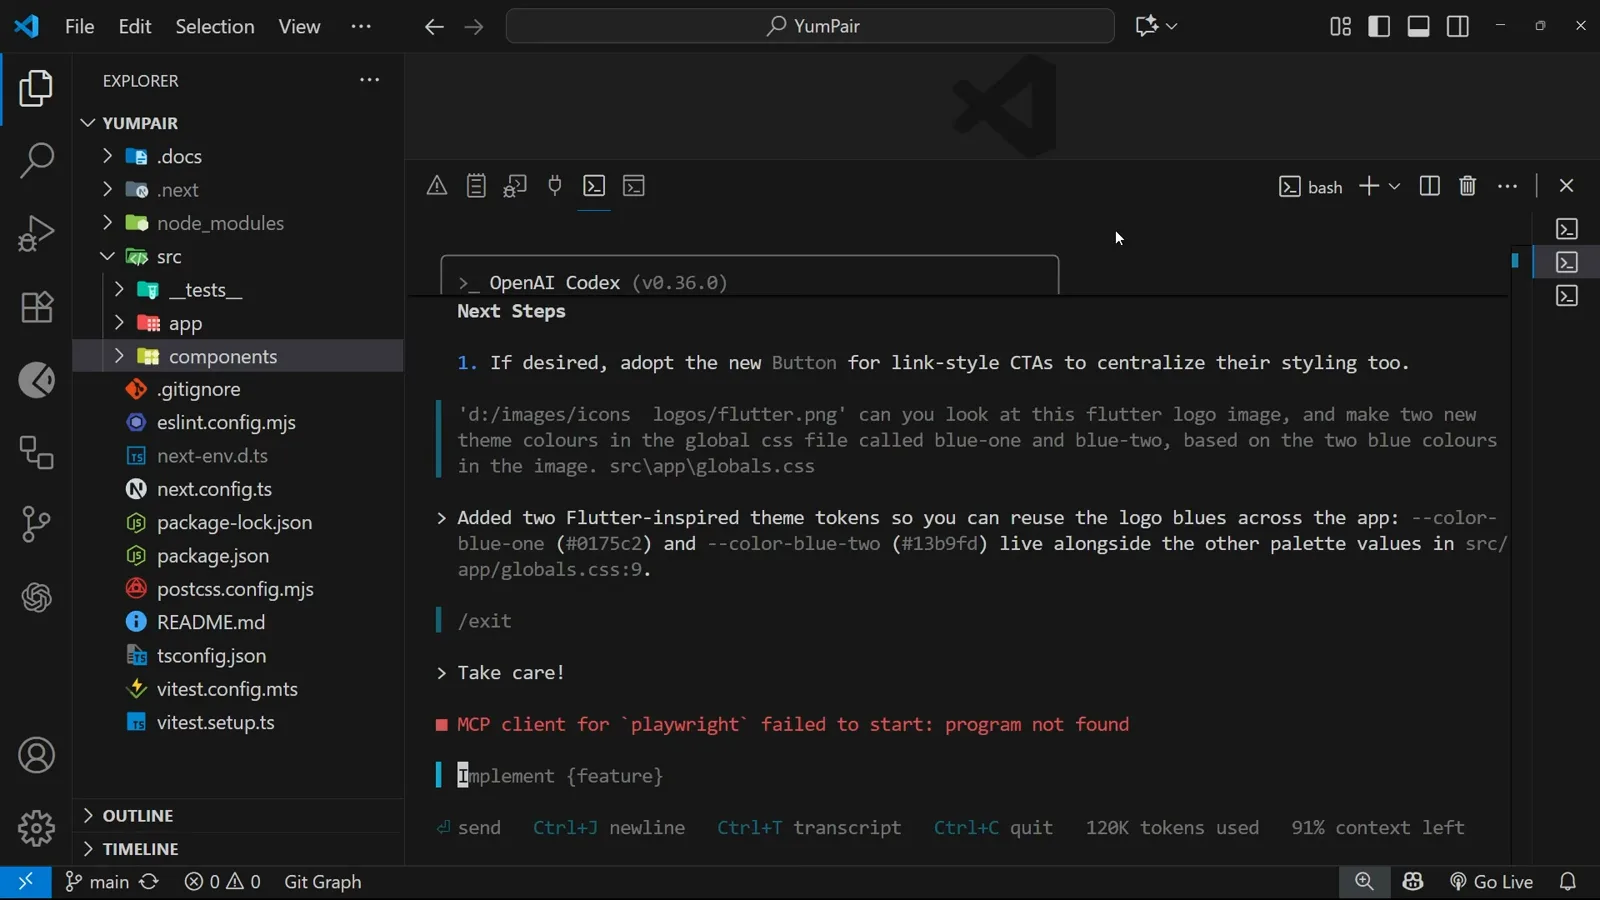The width and height of the screenshot is (1600, 900).
Task: Click the round eye-shaped icon in the activity bar
Action: point(36,380)
